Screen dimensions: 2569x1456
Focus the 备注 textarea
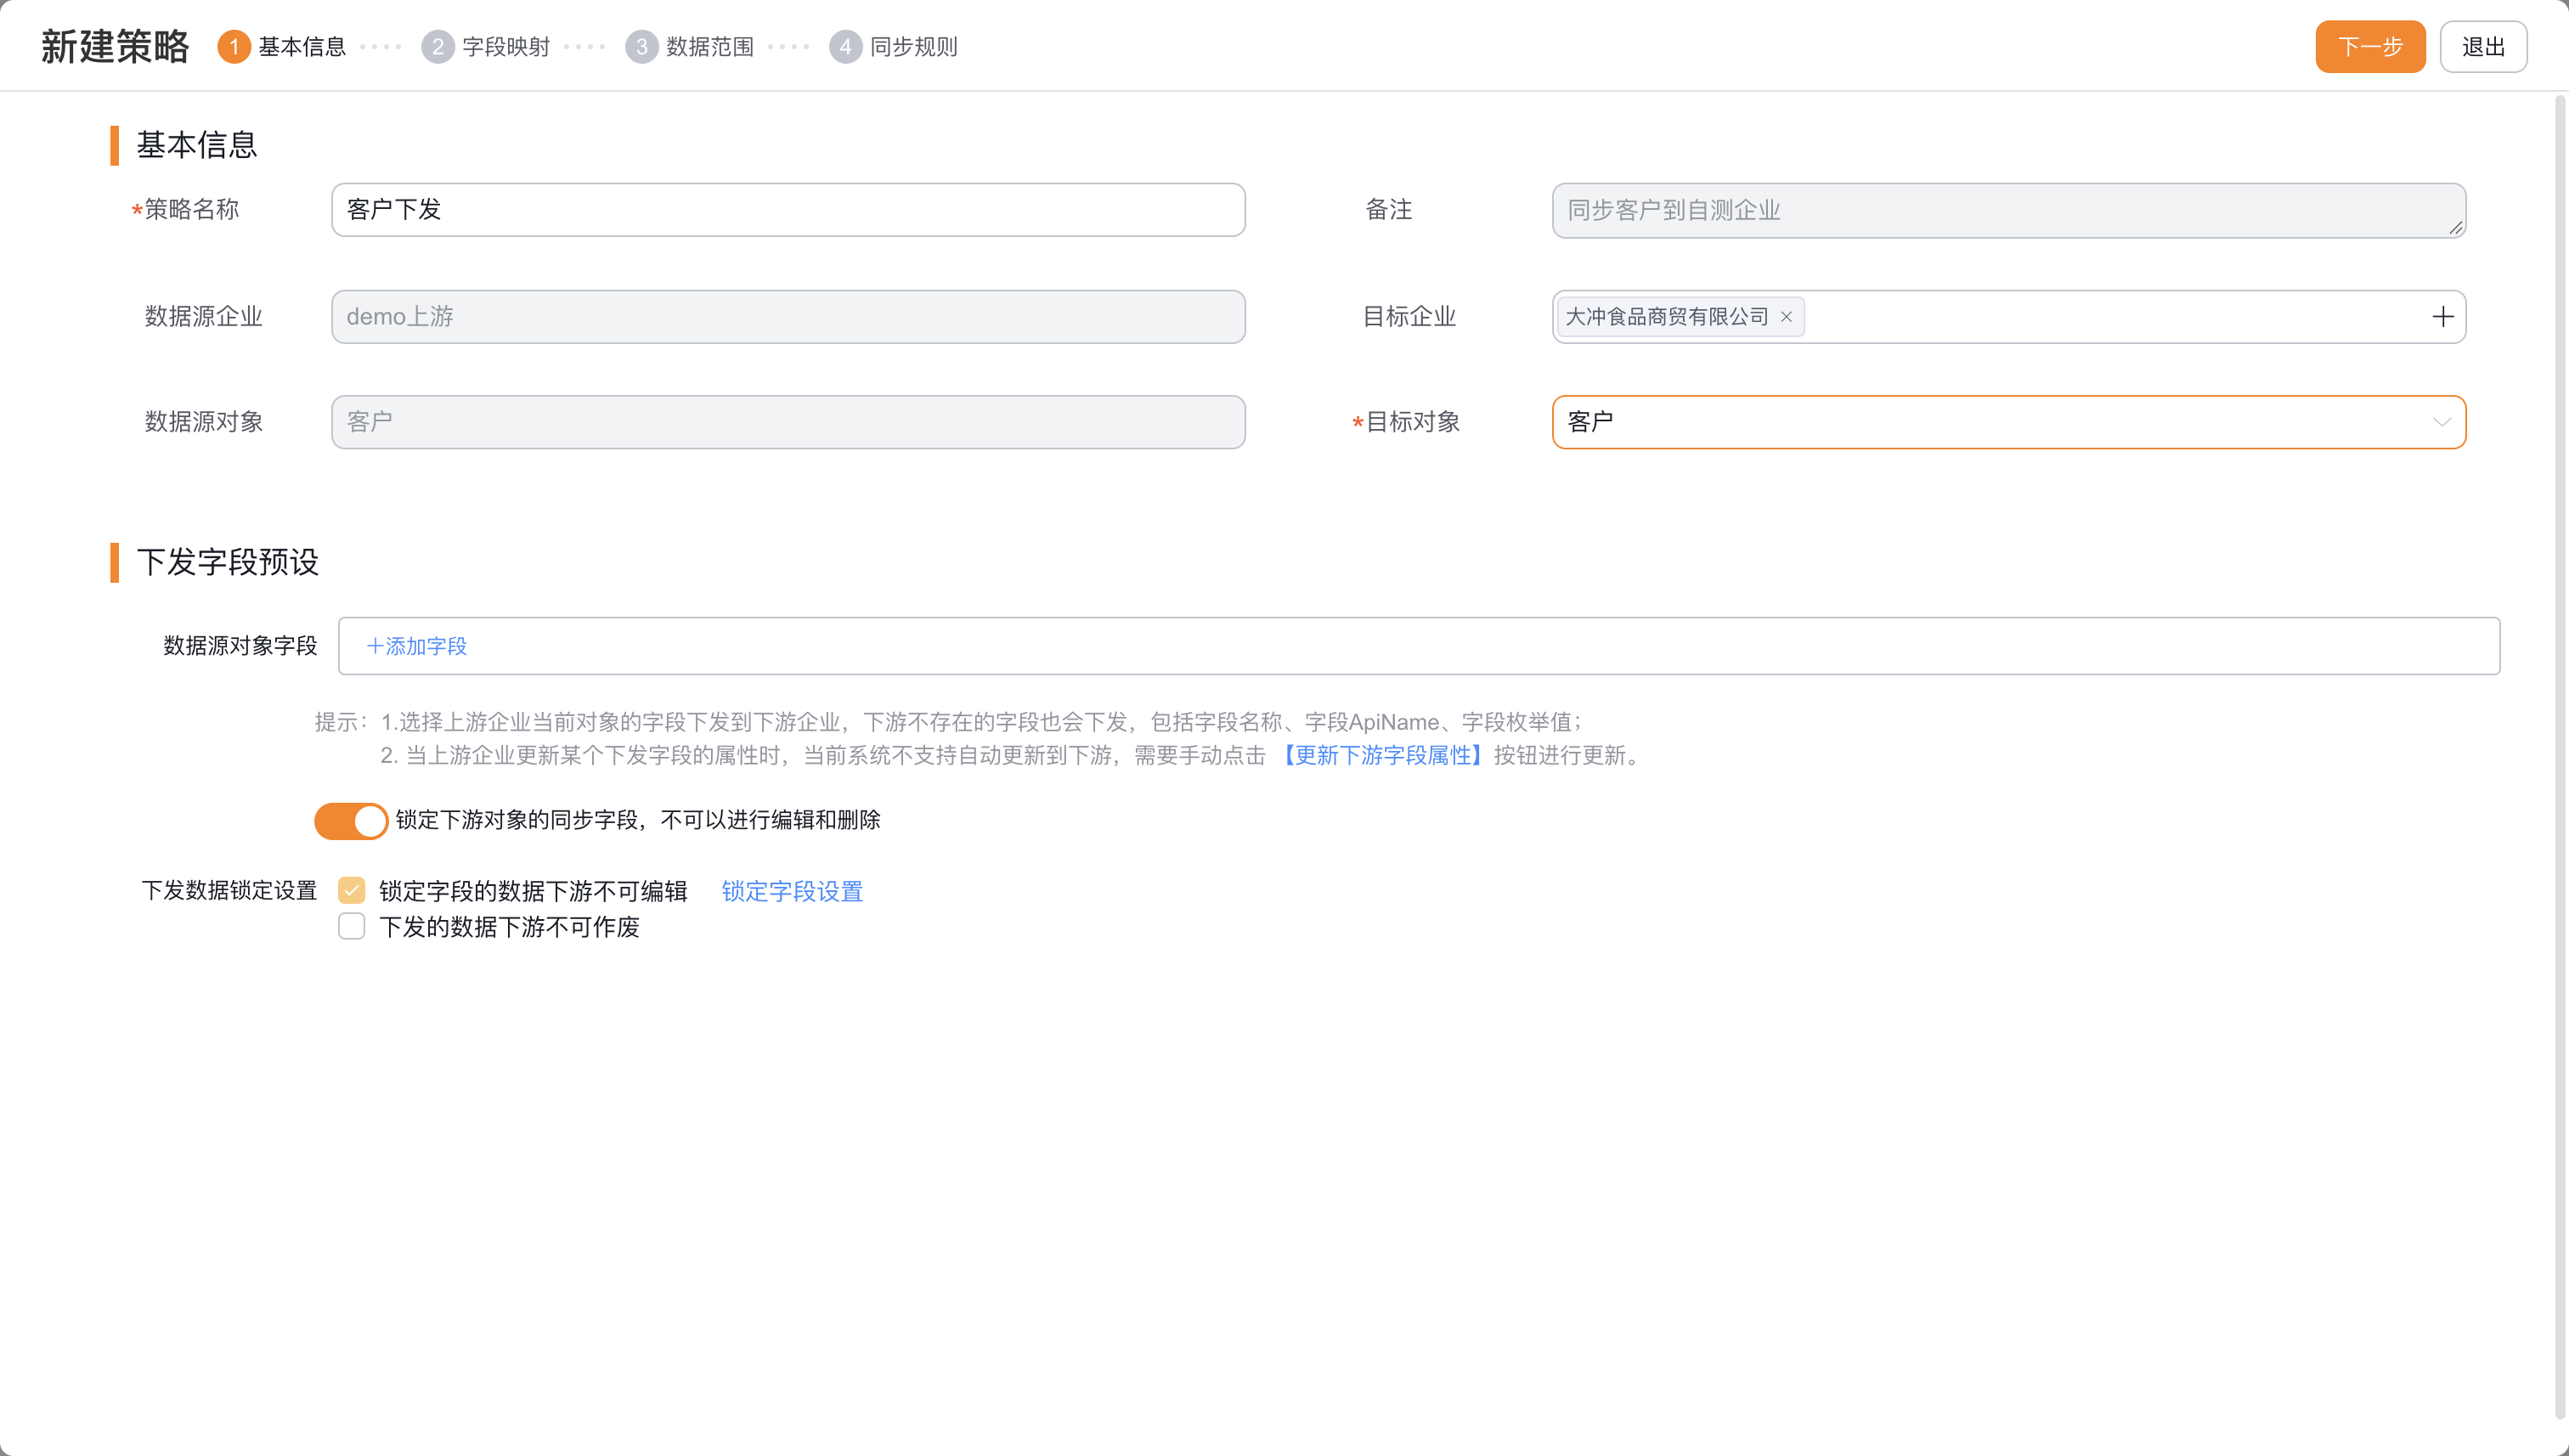2008,210
